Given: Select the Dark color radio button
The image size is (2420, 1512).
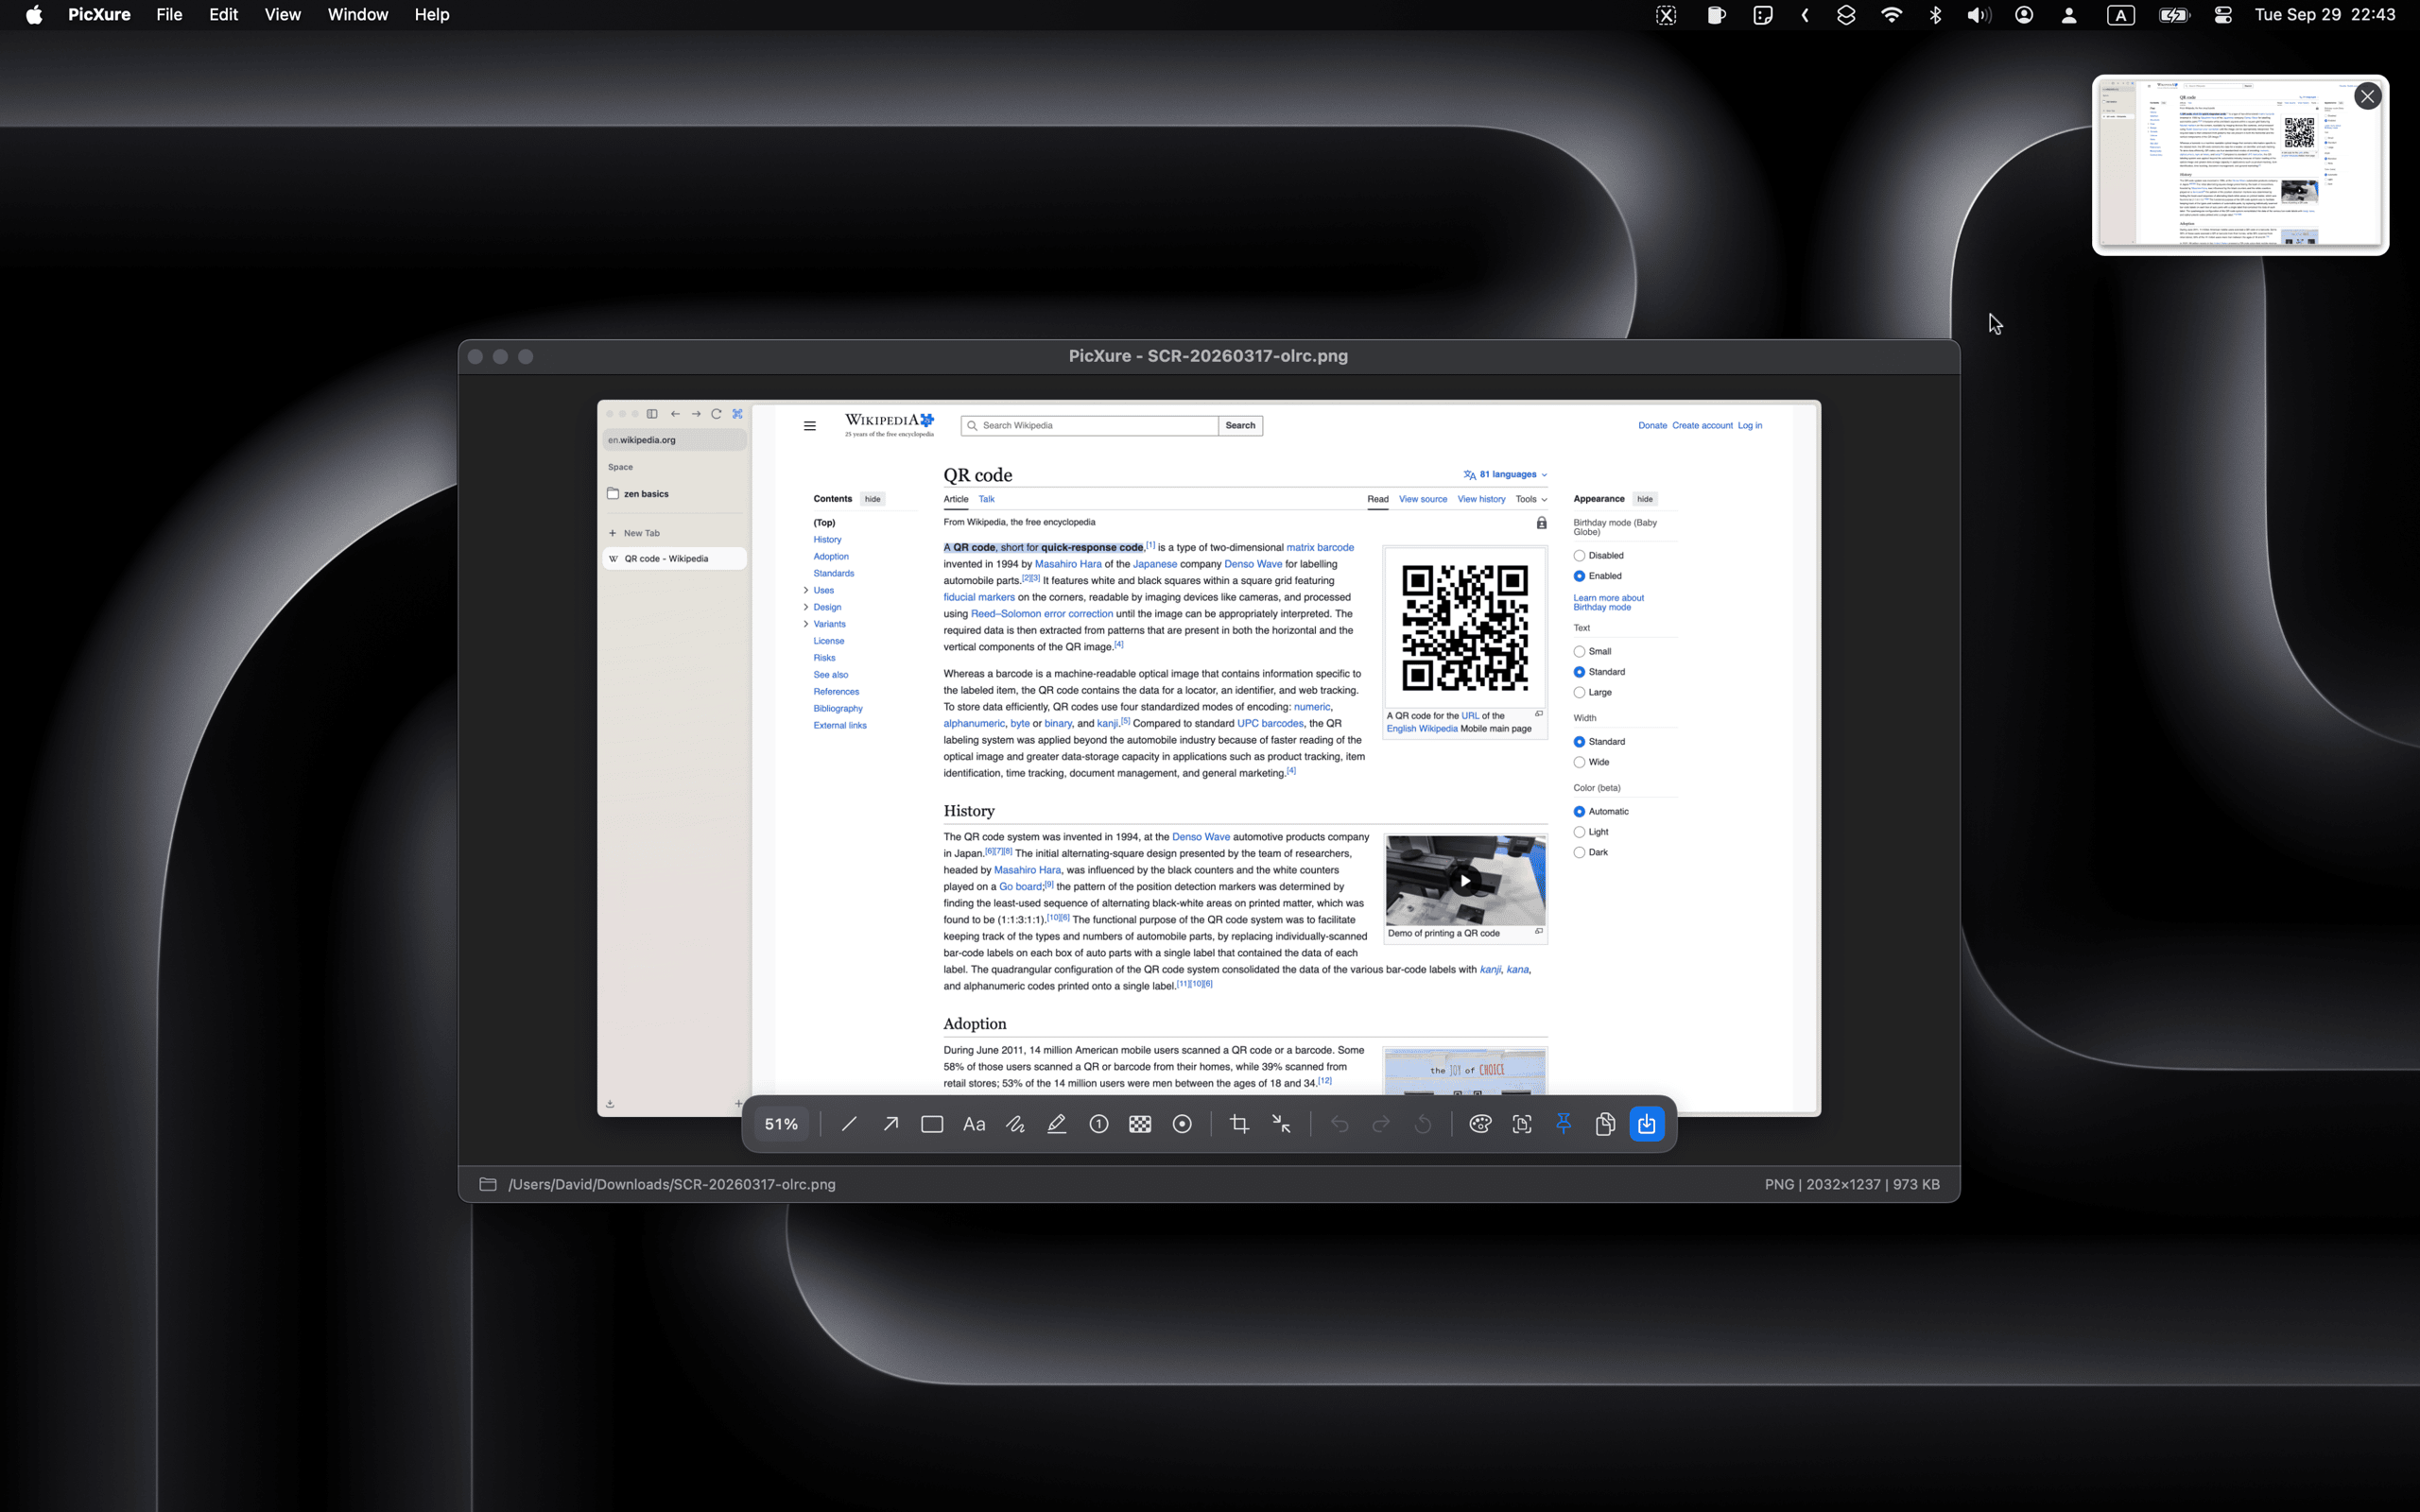Looking at the screenshot, I should 1579,852.
